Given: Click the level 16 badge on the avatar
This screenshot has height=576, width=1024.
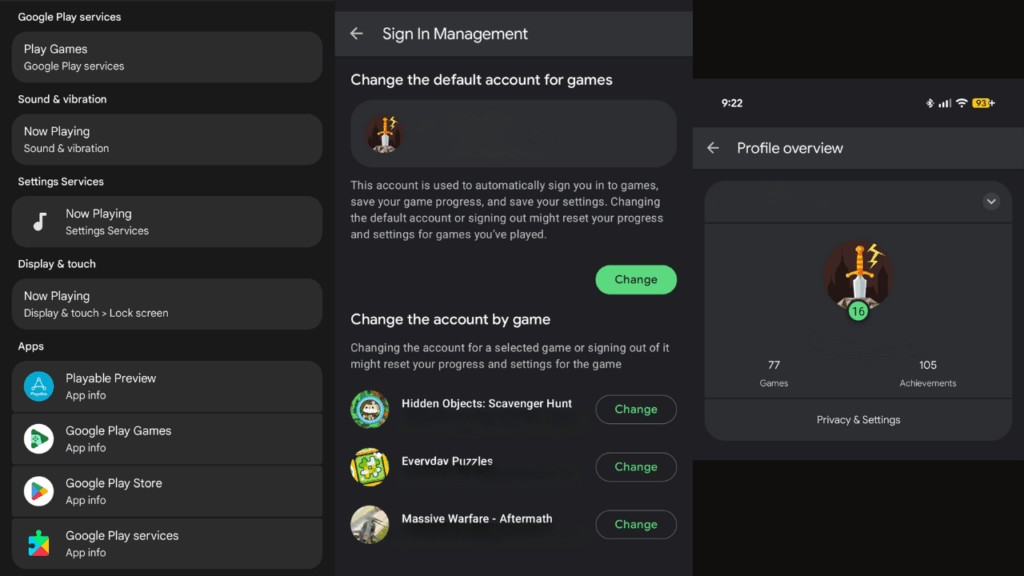Looking at the screenshot, I should click(857, 311).
